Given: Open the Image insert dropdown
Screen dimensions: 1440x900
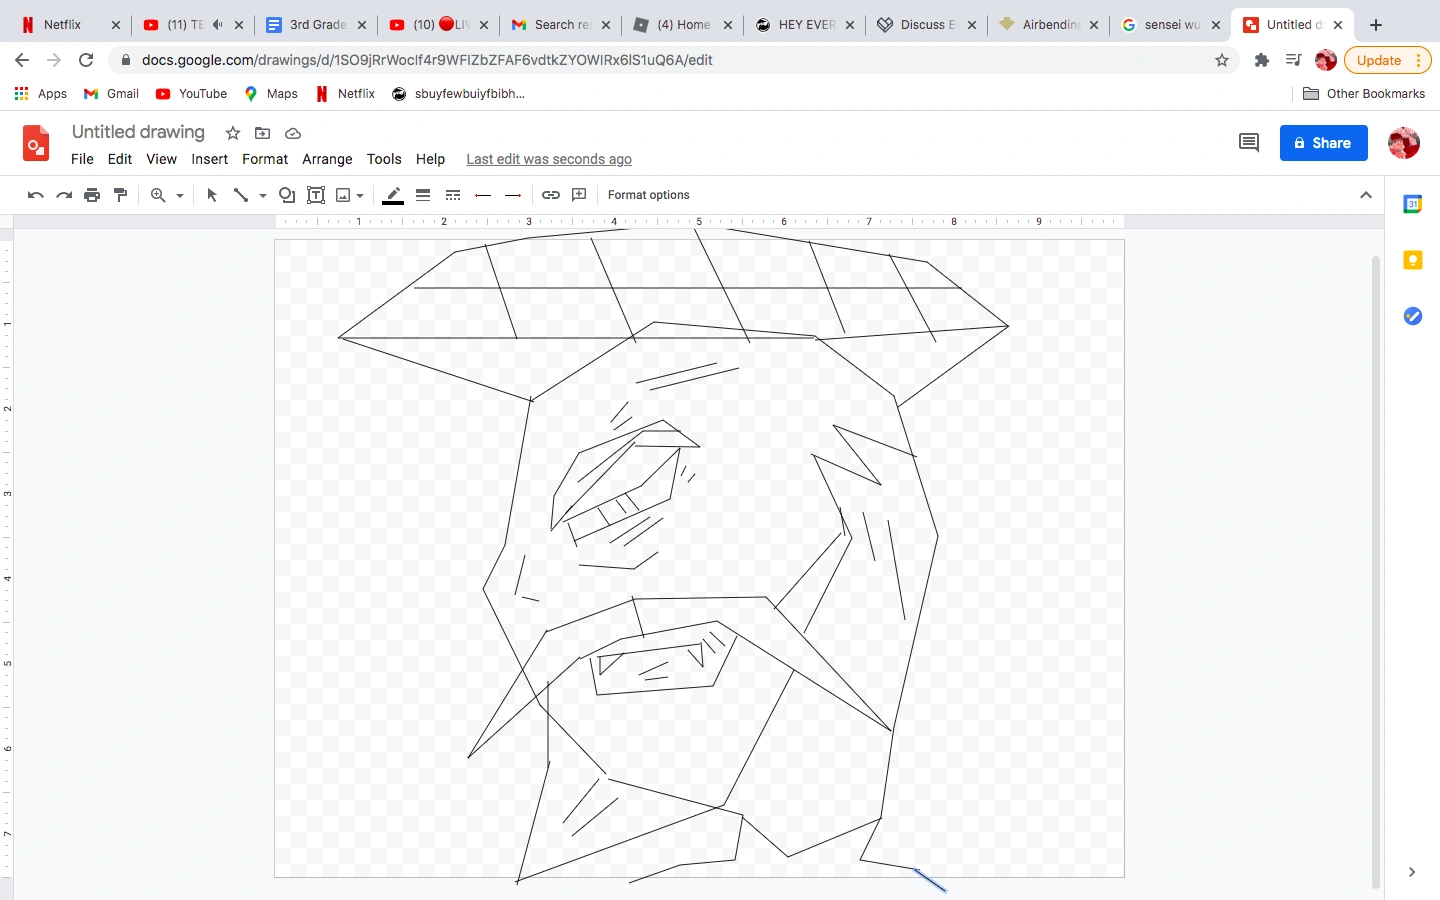Looking at the screenshot, I should (360, 194).
